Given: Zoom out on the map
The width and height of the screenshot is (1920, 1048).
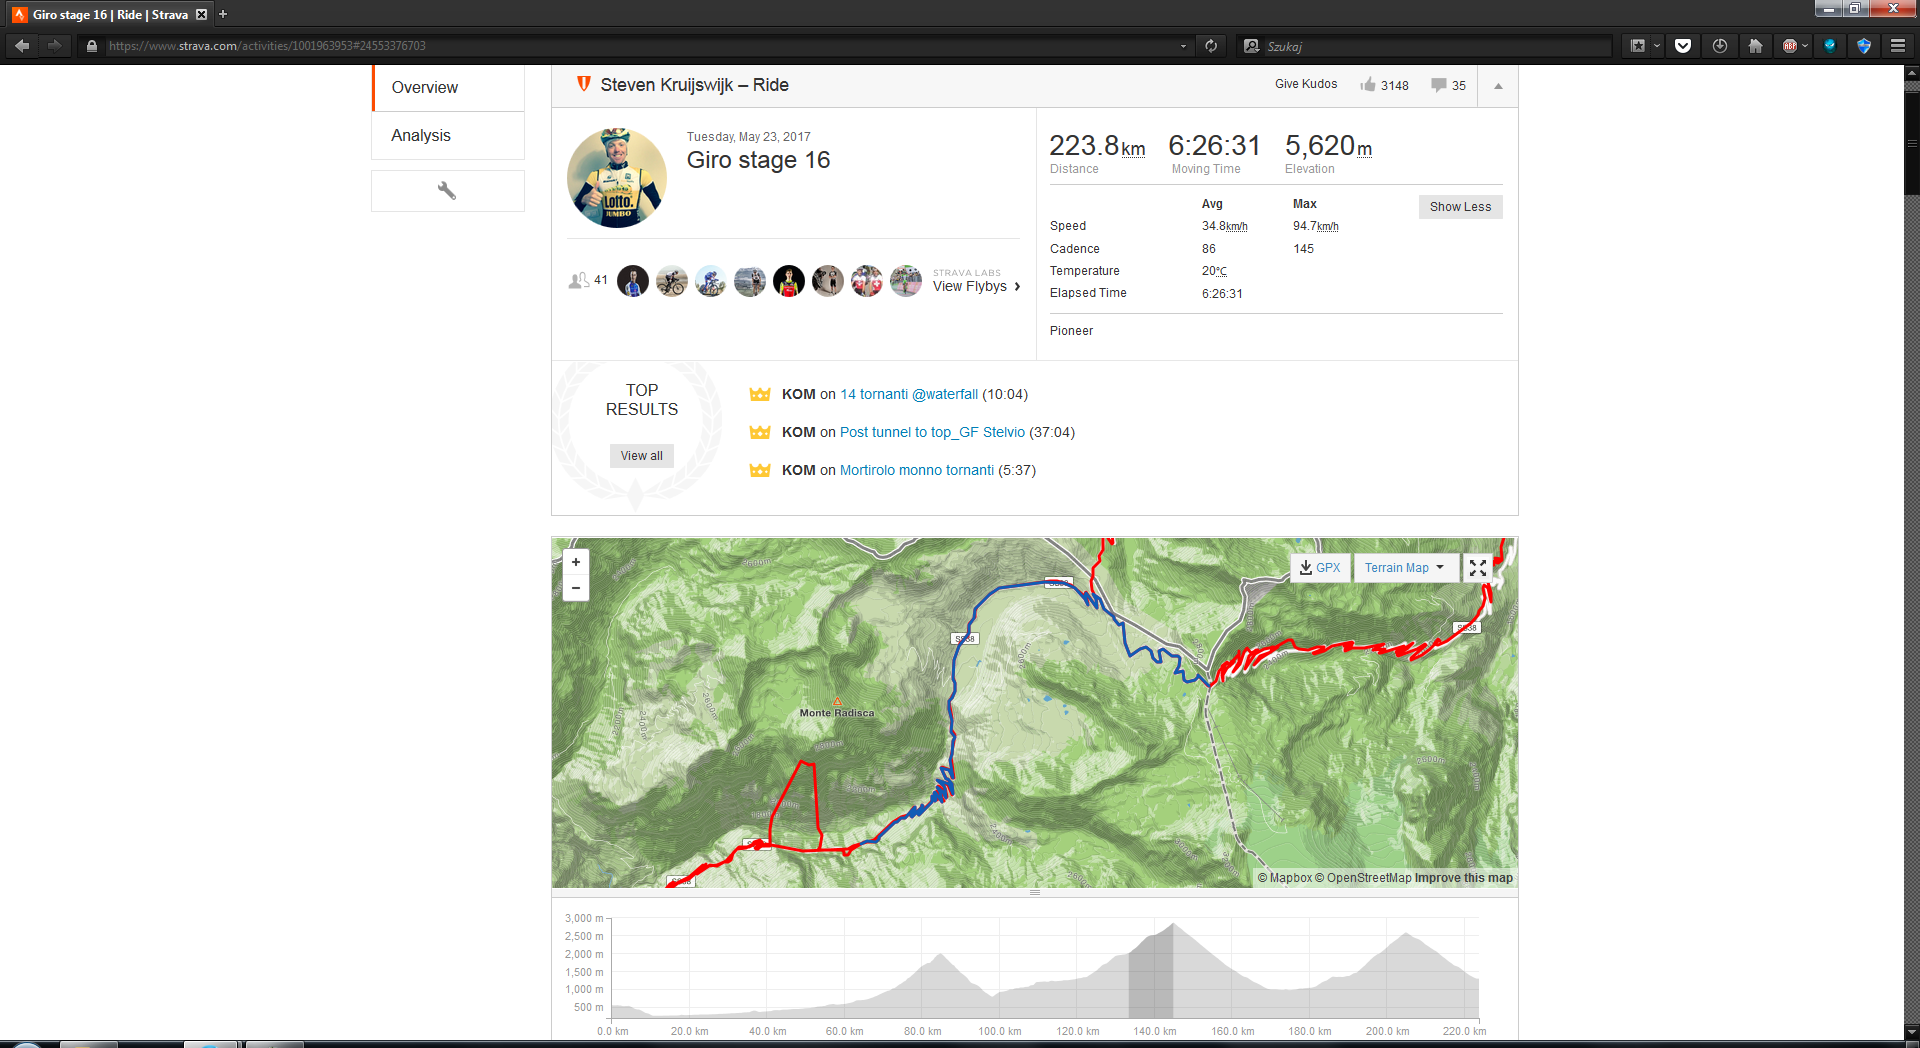Looking at the screenshot, I should tap(576, 588).
